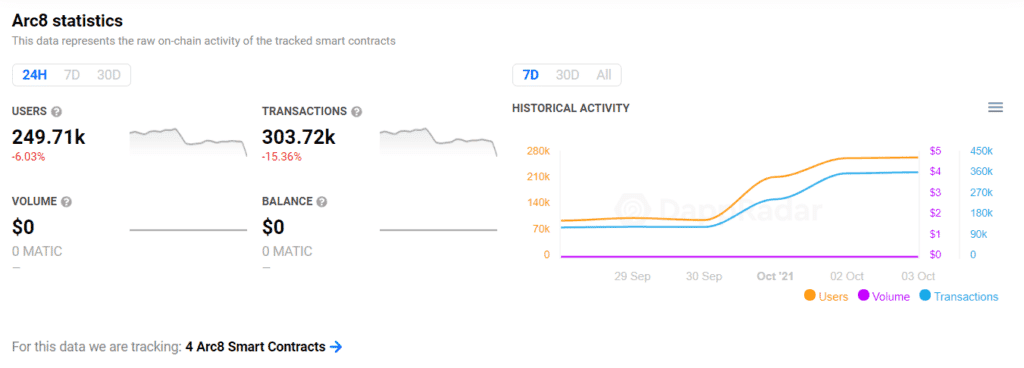1024x368 pixels.
Task: Click the orange Users legend dot
Action: tap(810, 296)
